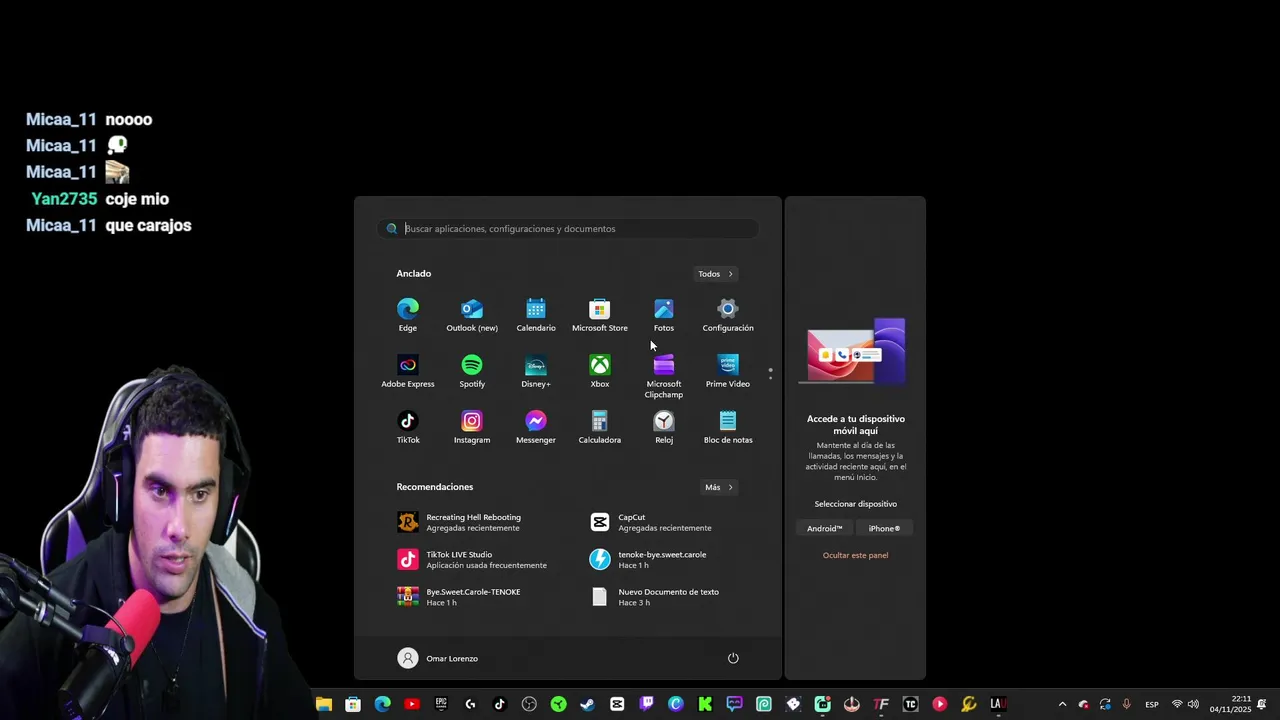Viewport: 1280px width, 720px height.
Task: Open the Reloj clock app
Action: pyautogui.click(x=664, y=427)
